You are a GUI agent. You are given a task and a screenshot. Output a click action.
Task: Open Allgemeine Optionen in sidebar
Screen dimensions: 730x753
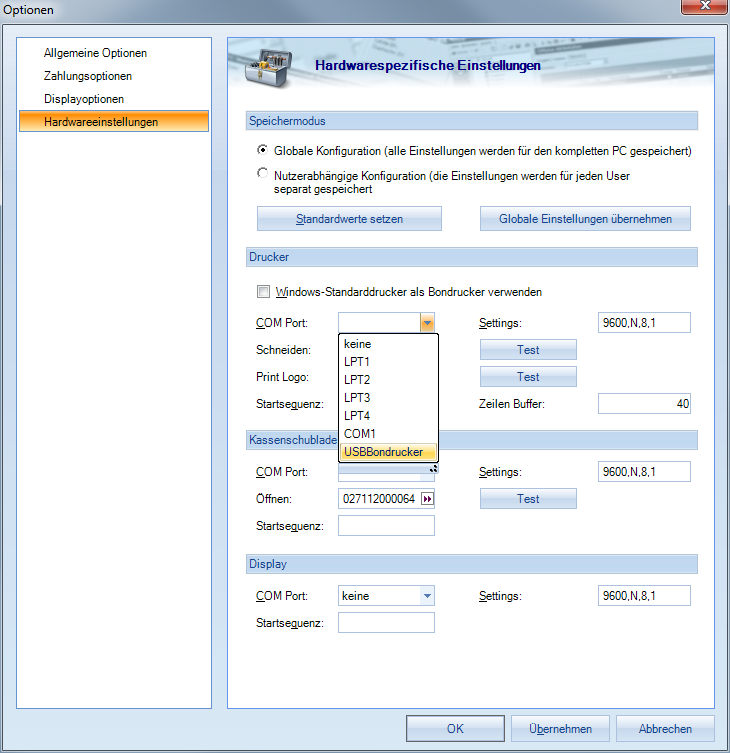coord(95,53)
